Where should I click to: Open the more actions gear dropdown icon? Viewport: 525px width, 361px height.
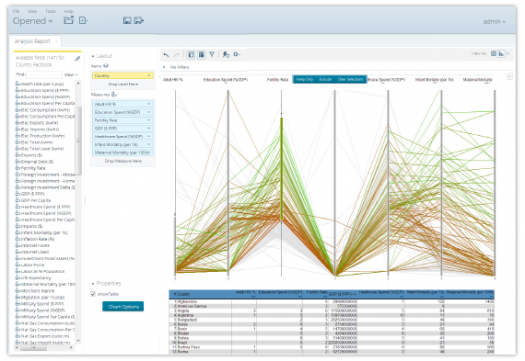(x=237, y=54)
